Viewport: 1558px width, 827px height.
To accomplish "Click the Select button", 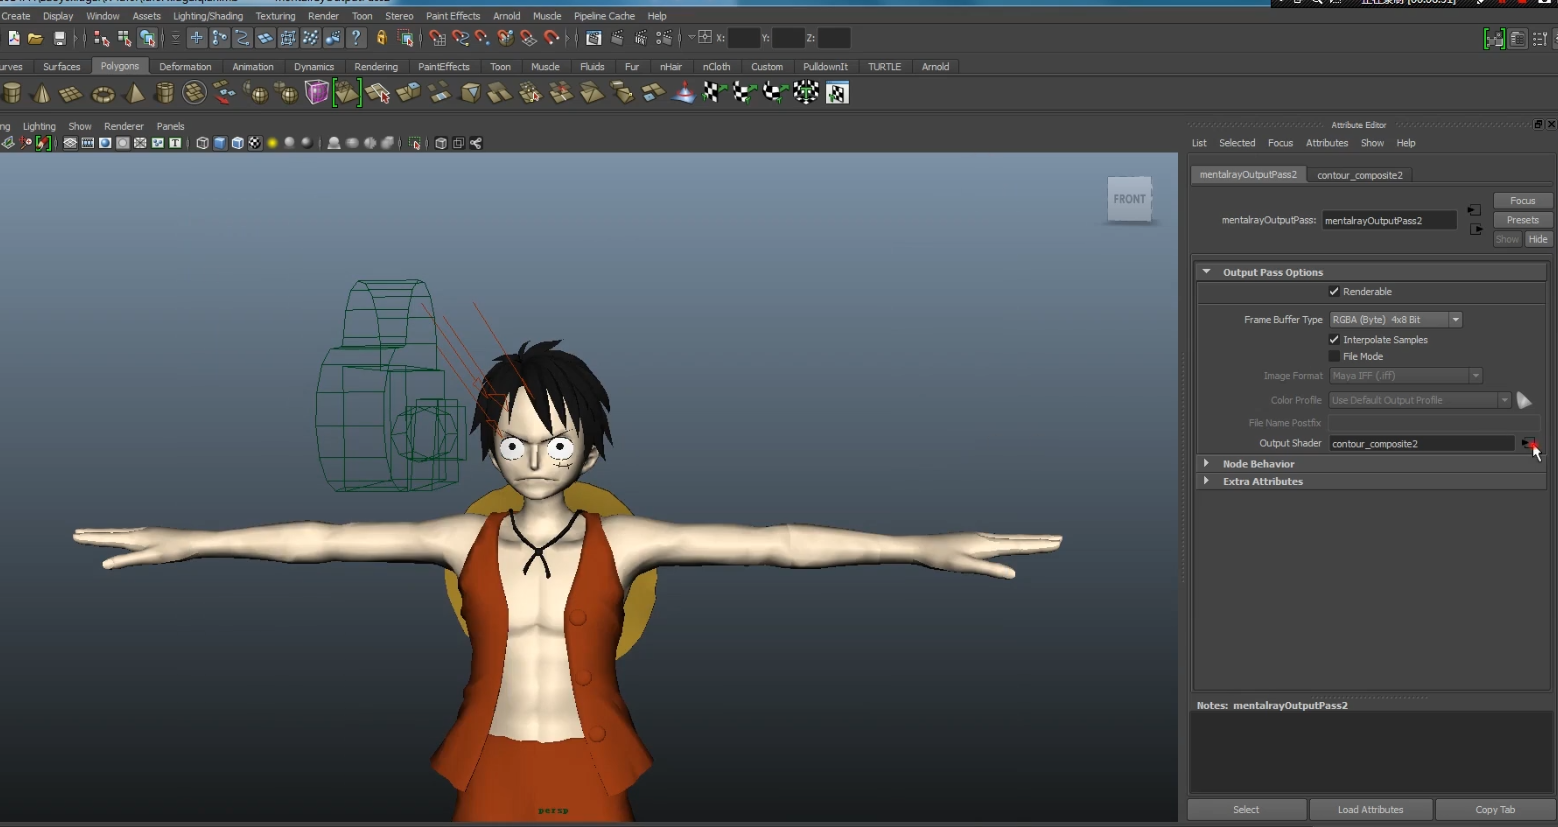I will click(x=1246, y=810).
